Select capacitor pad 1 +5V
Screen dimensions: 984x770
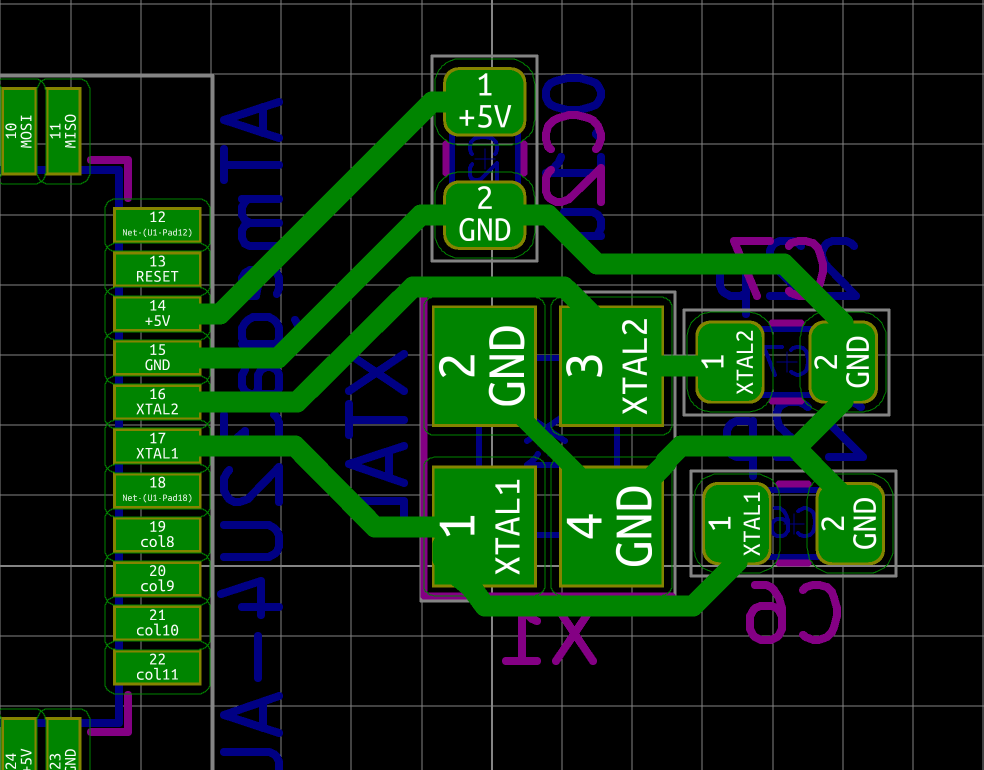(x=484, y=102)
